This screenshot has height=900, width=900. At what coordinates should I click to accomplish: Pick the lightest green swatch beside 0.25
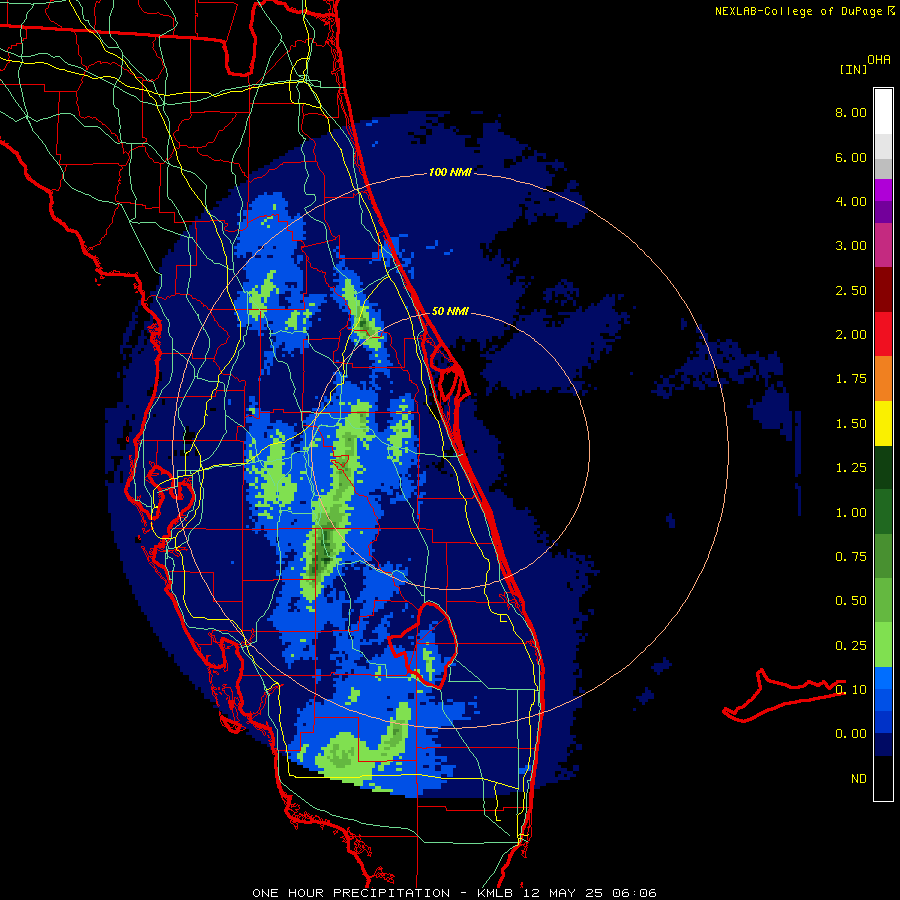[x=883, y=645]
